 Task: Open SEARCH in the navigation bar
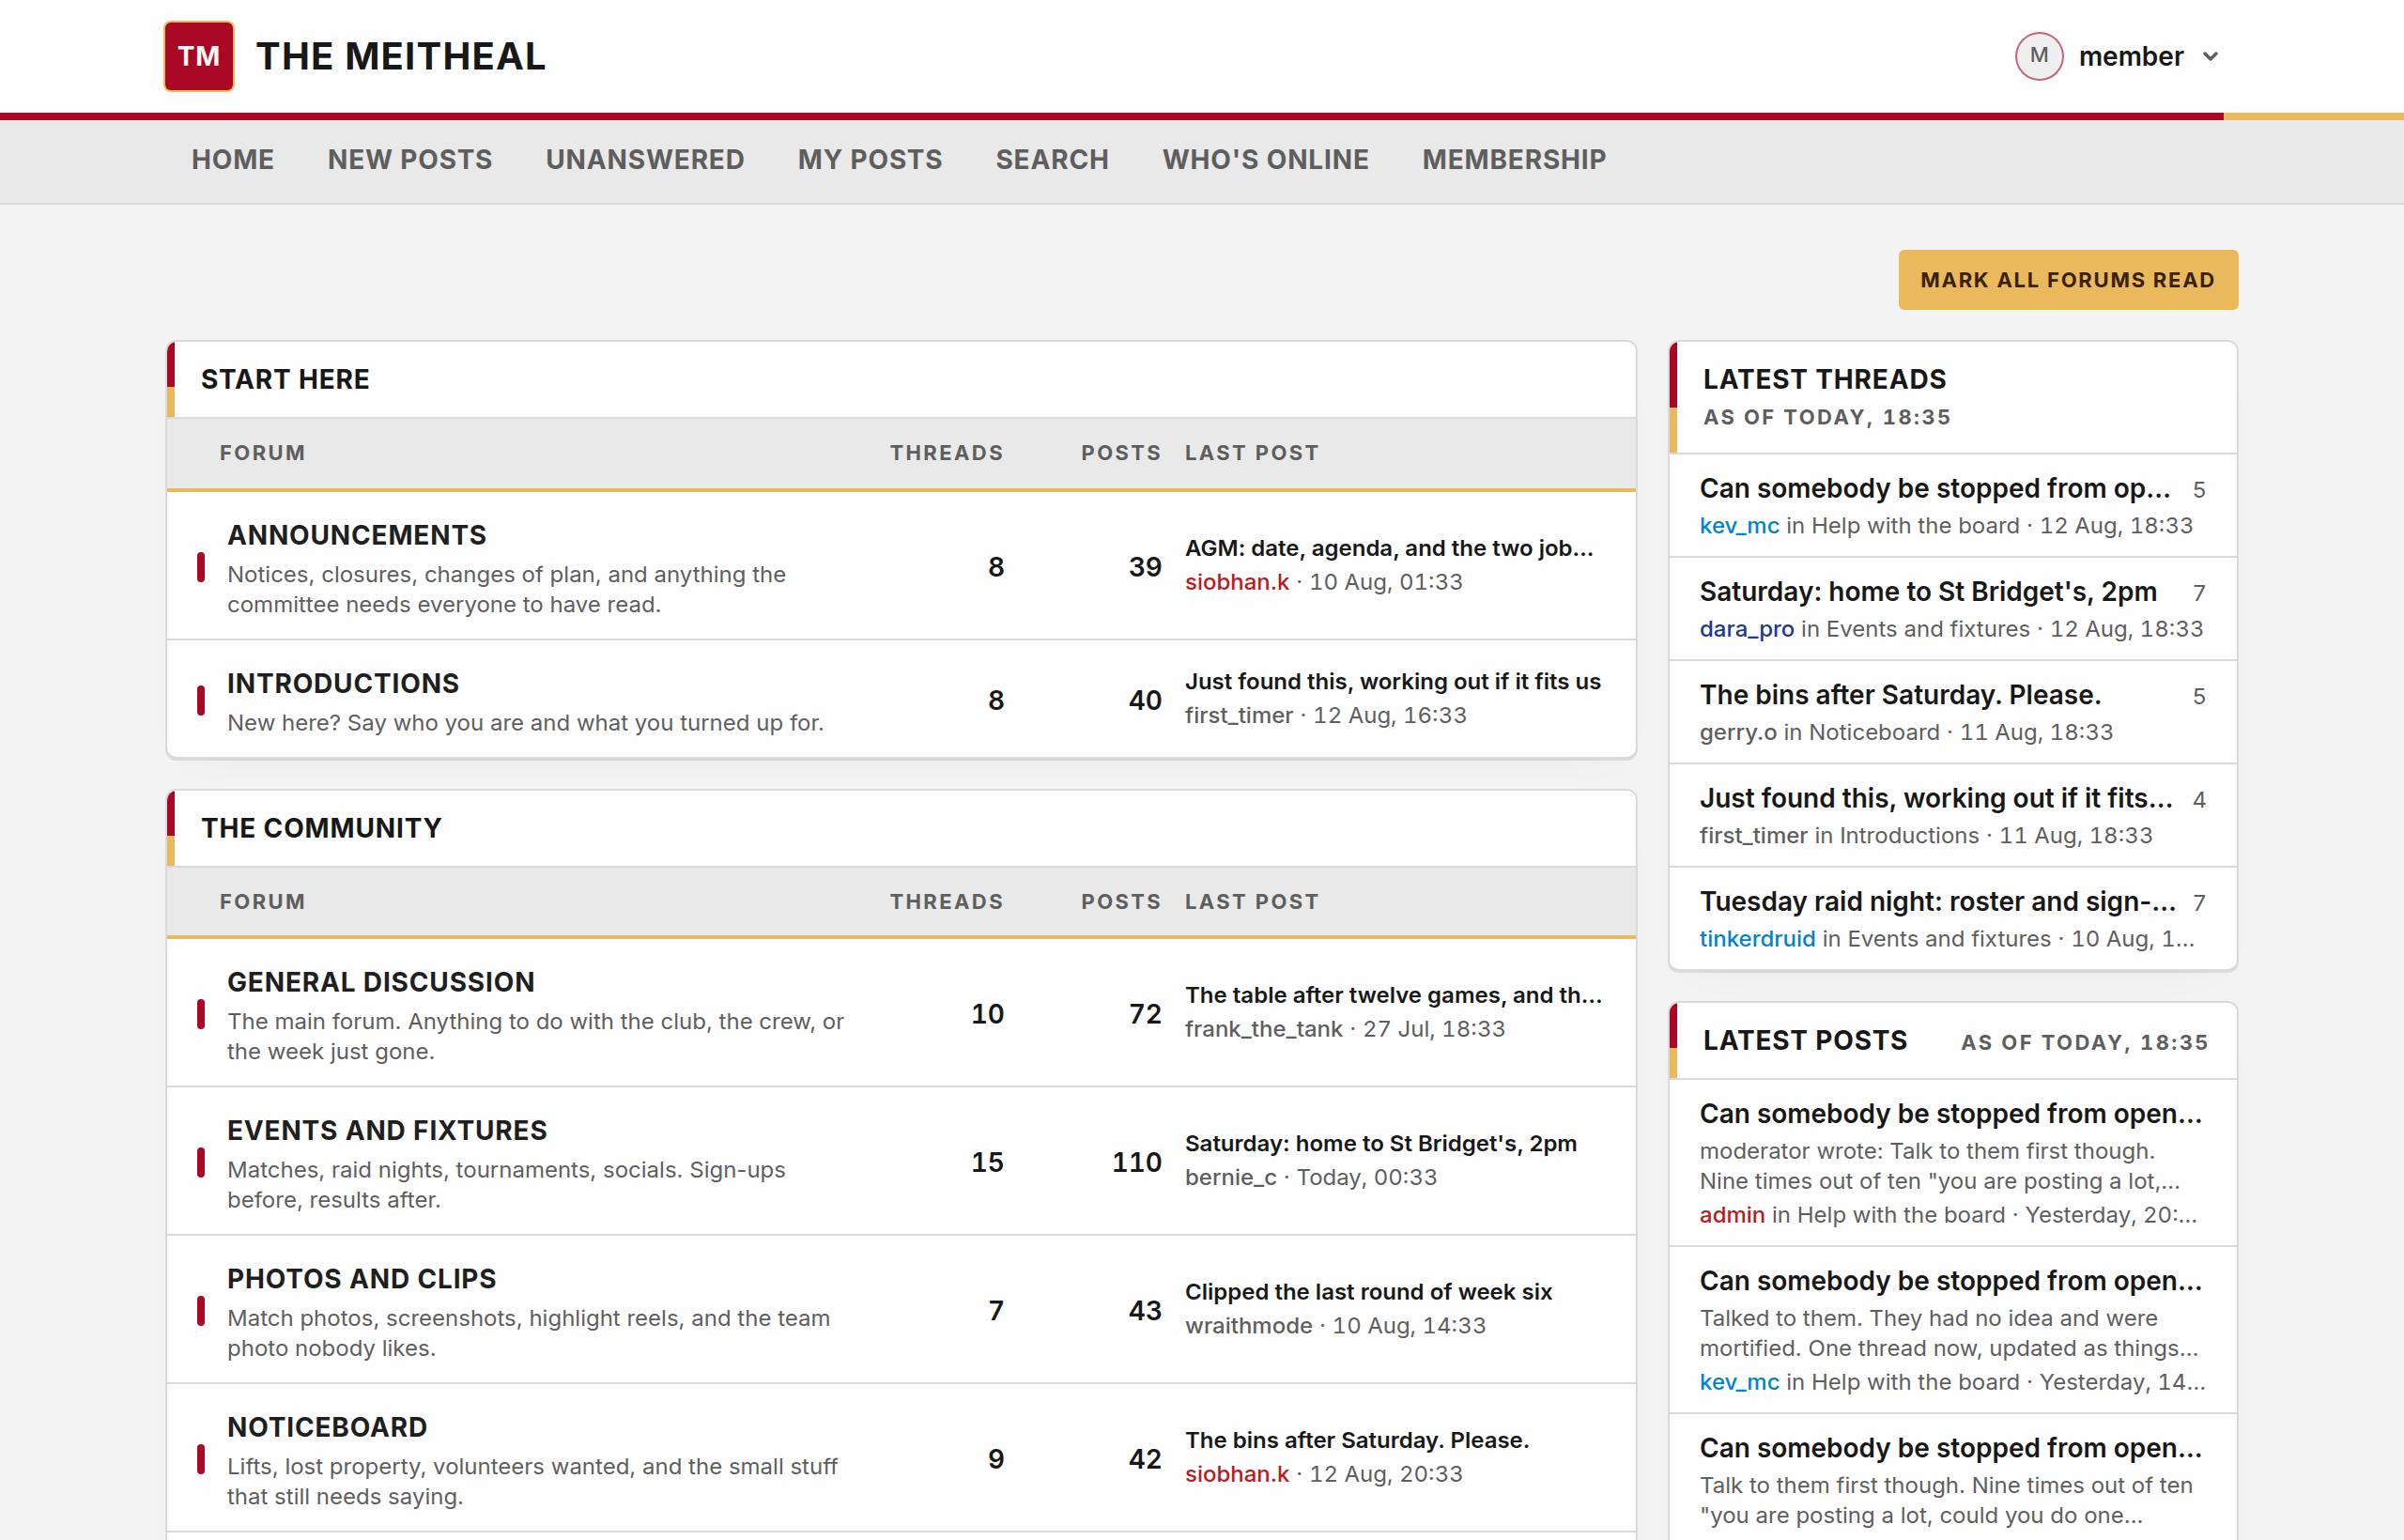tap(1052, 160)
